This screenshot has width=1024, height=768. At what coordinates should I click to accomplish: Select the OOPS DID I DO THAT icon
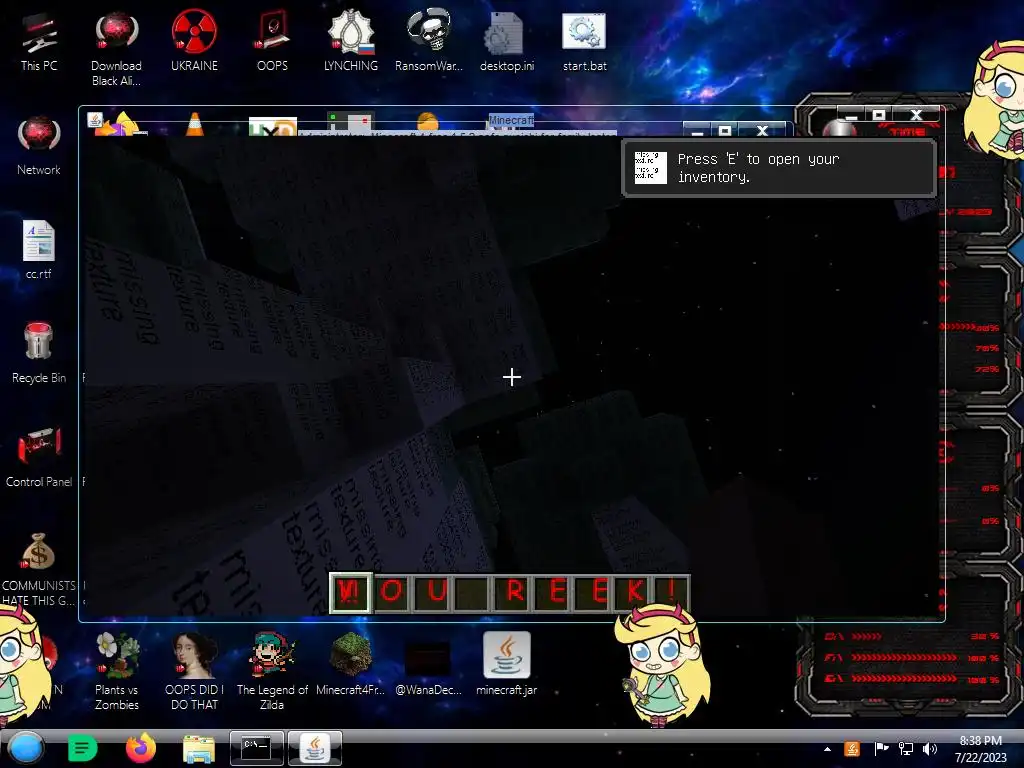pos(194,671)
